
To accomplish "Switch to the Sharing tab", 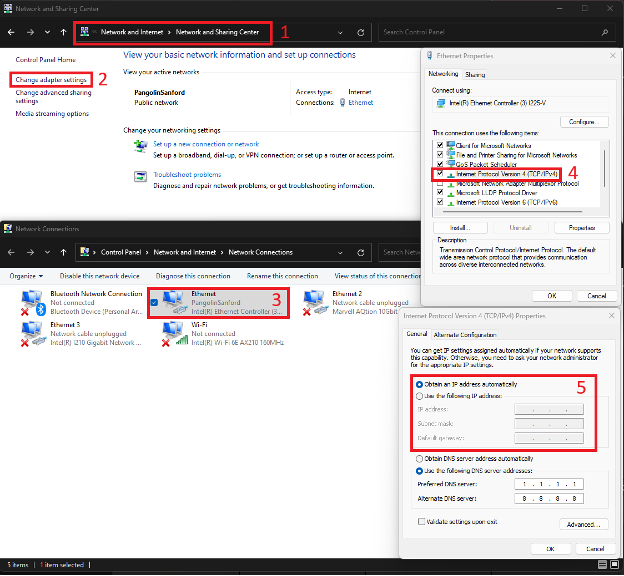I will pos(475,74).
